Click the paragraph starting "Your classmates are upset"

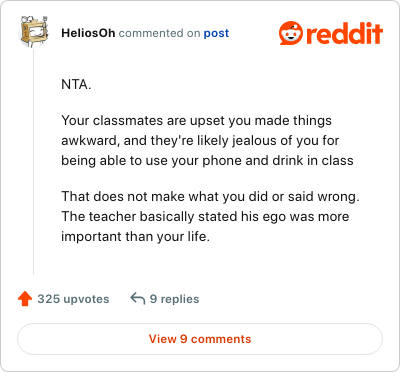click(x=207, y=140)
